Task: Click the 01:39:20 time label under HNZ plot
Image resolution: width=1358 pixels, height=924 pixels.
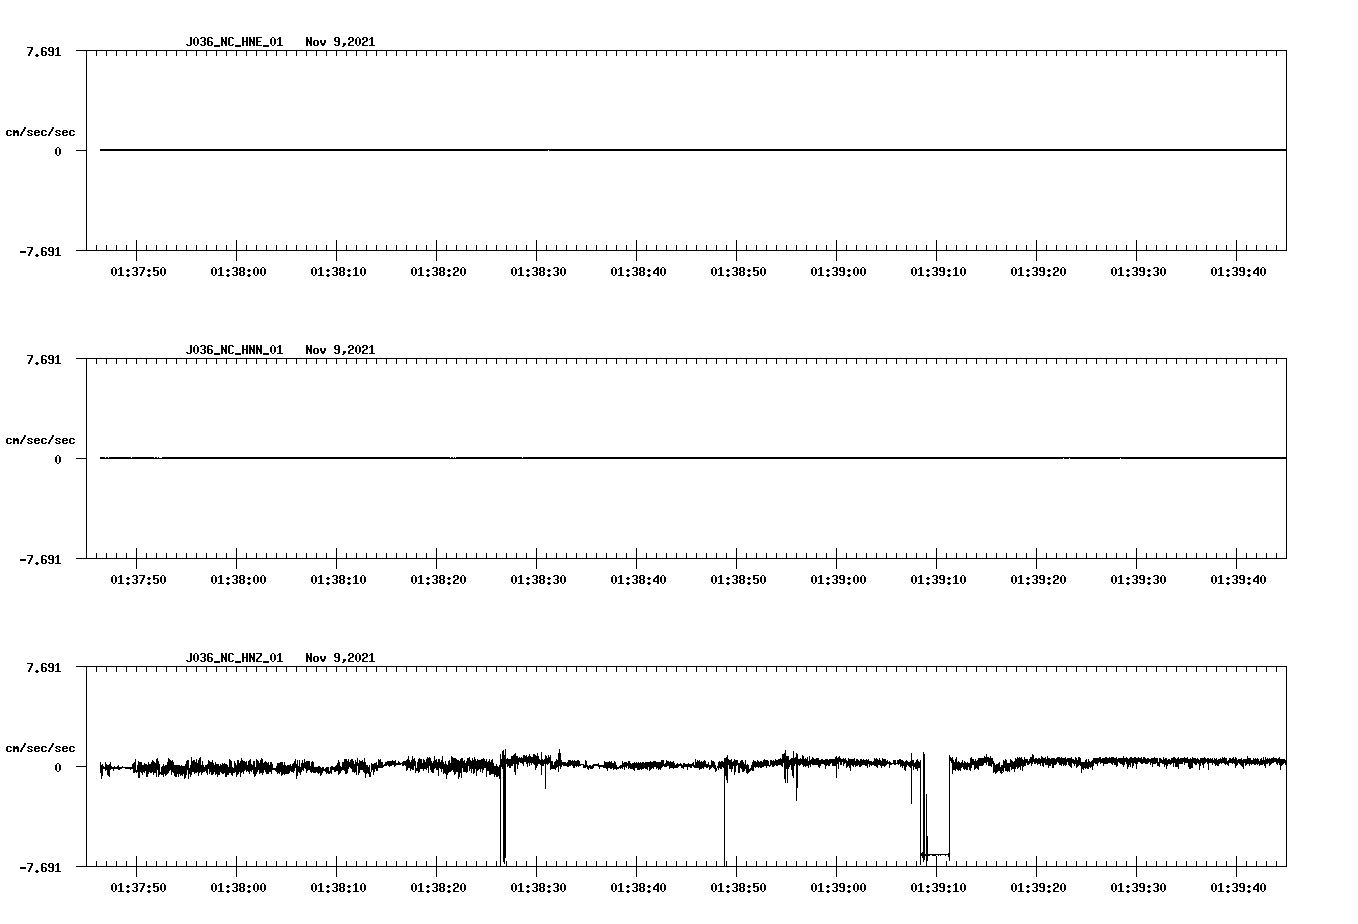Action: (1038, 888)
